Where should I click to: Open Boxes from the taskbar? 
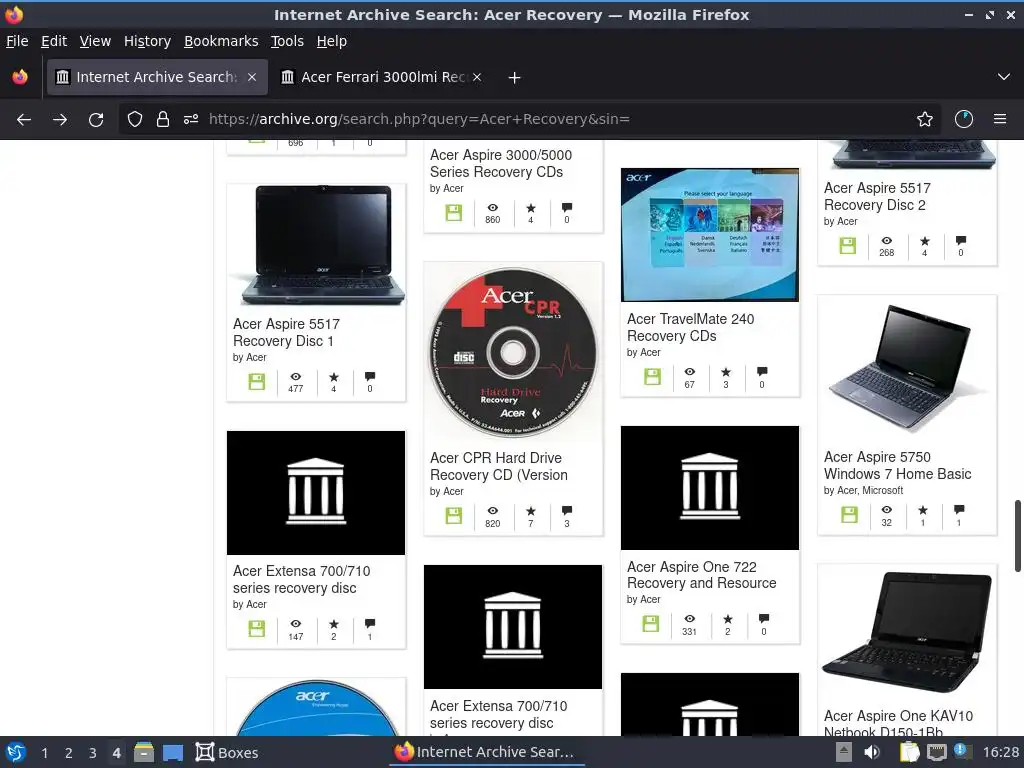(x=227, y=752)
